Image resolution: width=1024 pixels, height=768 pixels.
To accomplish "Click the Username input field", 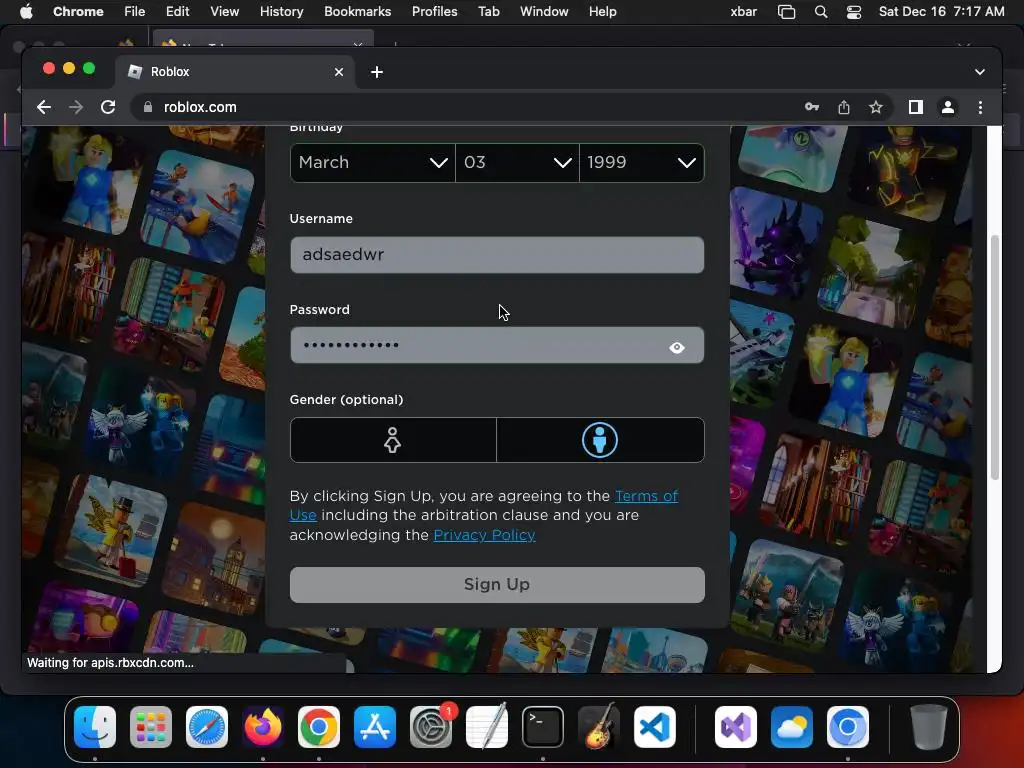I will pyautogui.click(x=497, y=255).
